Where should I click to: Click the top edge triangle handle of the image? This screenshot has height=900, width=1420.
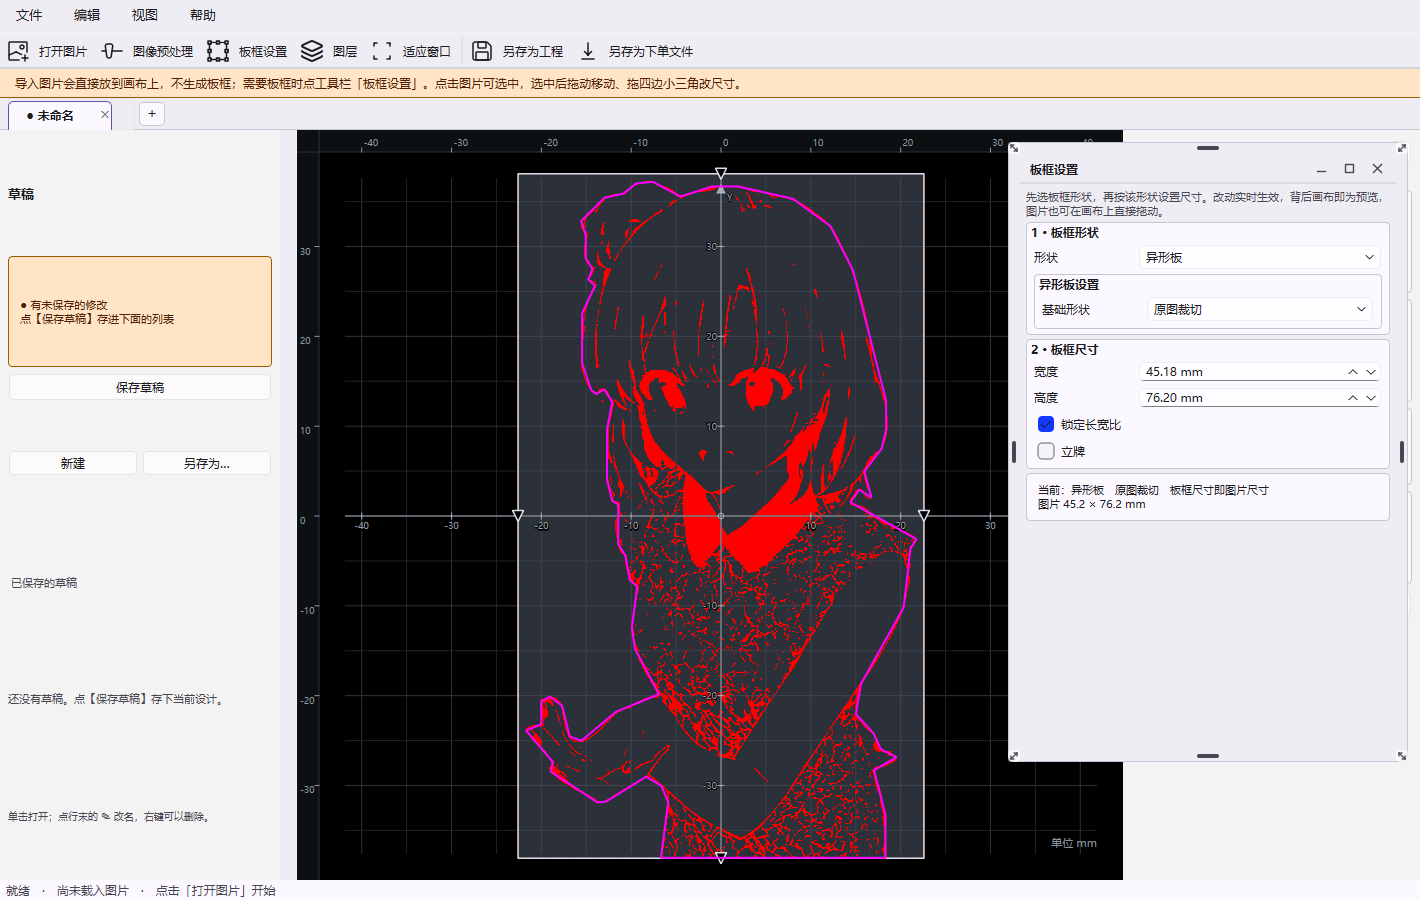tap(721, 174)
